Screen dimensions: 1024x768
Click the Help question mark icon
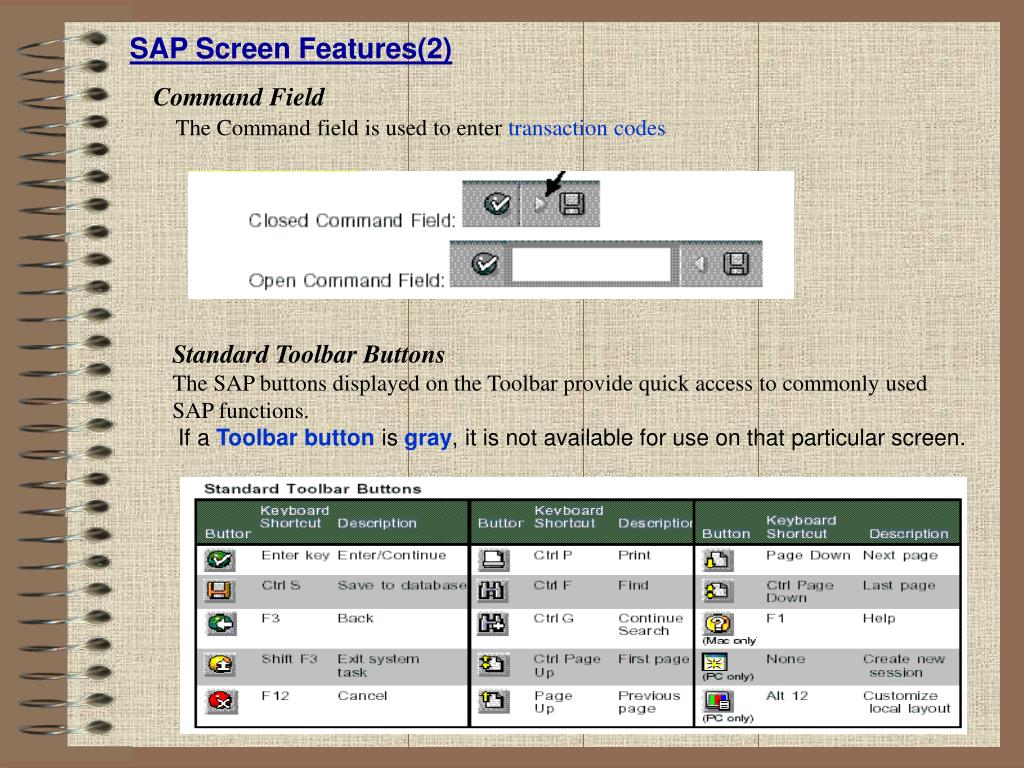point(718,624)
